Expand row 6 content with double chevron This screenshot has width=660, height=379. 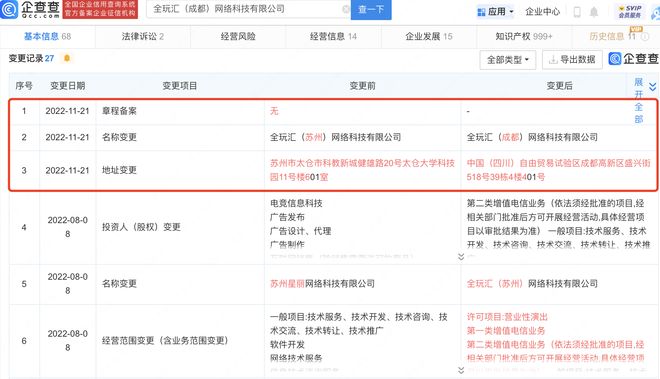pos(461,370)
